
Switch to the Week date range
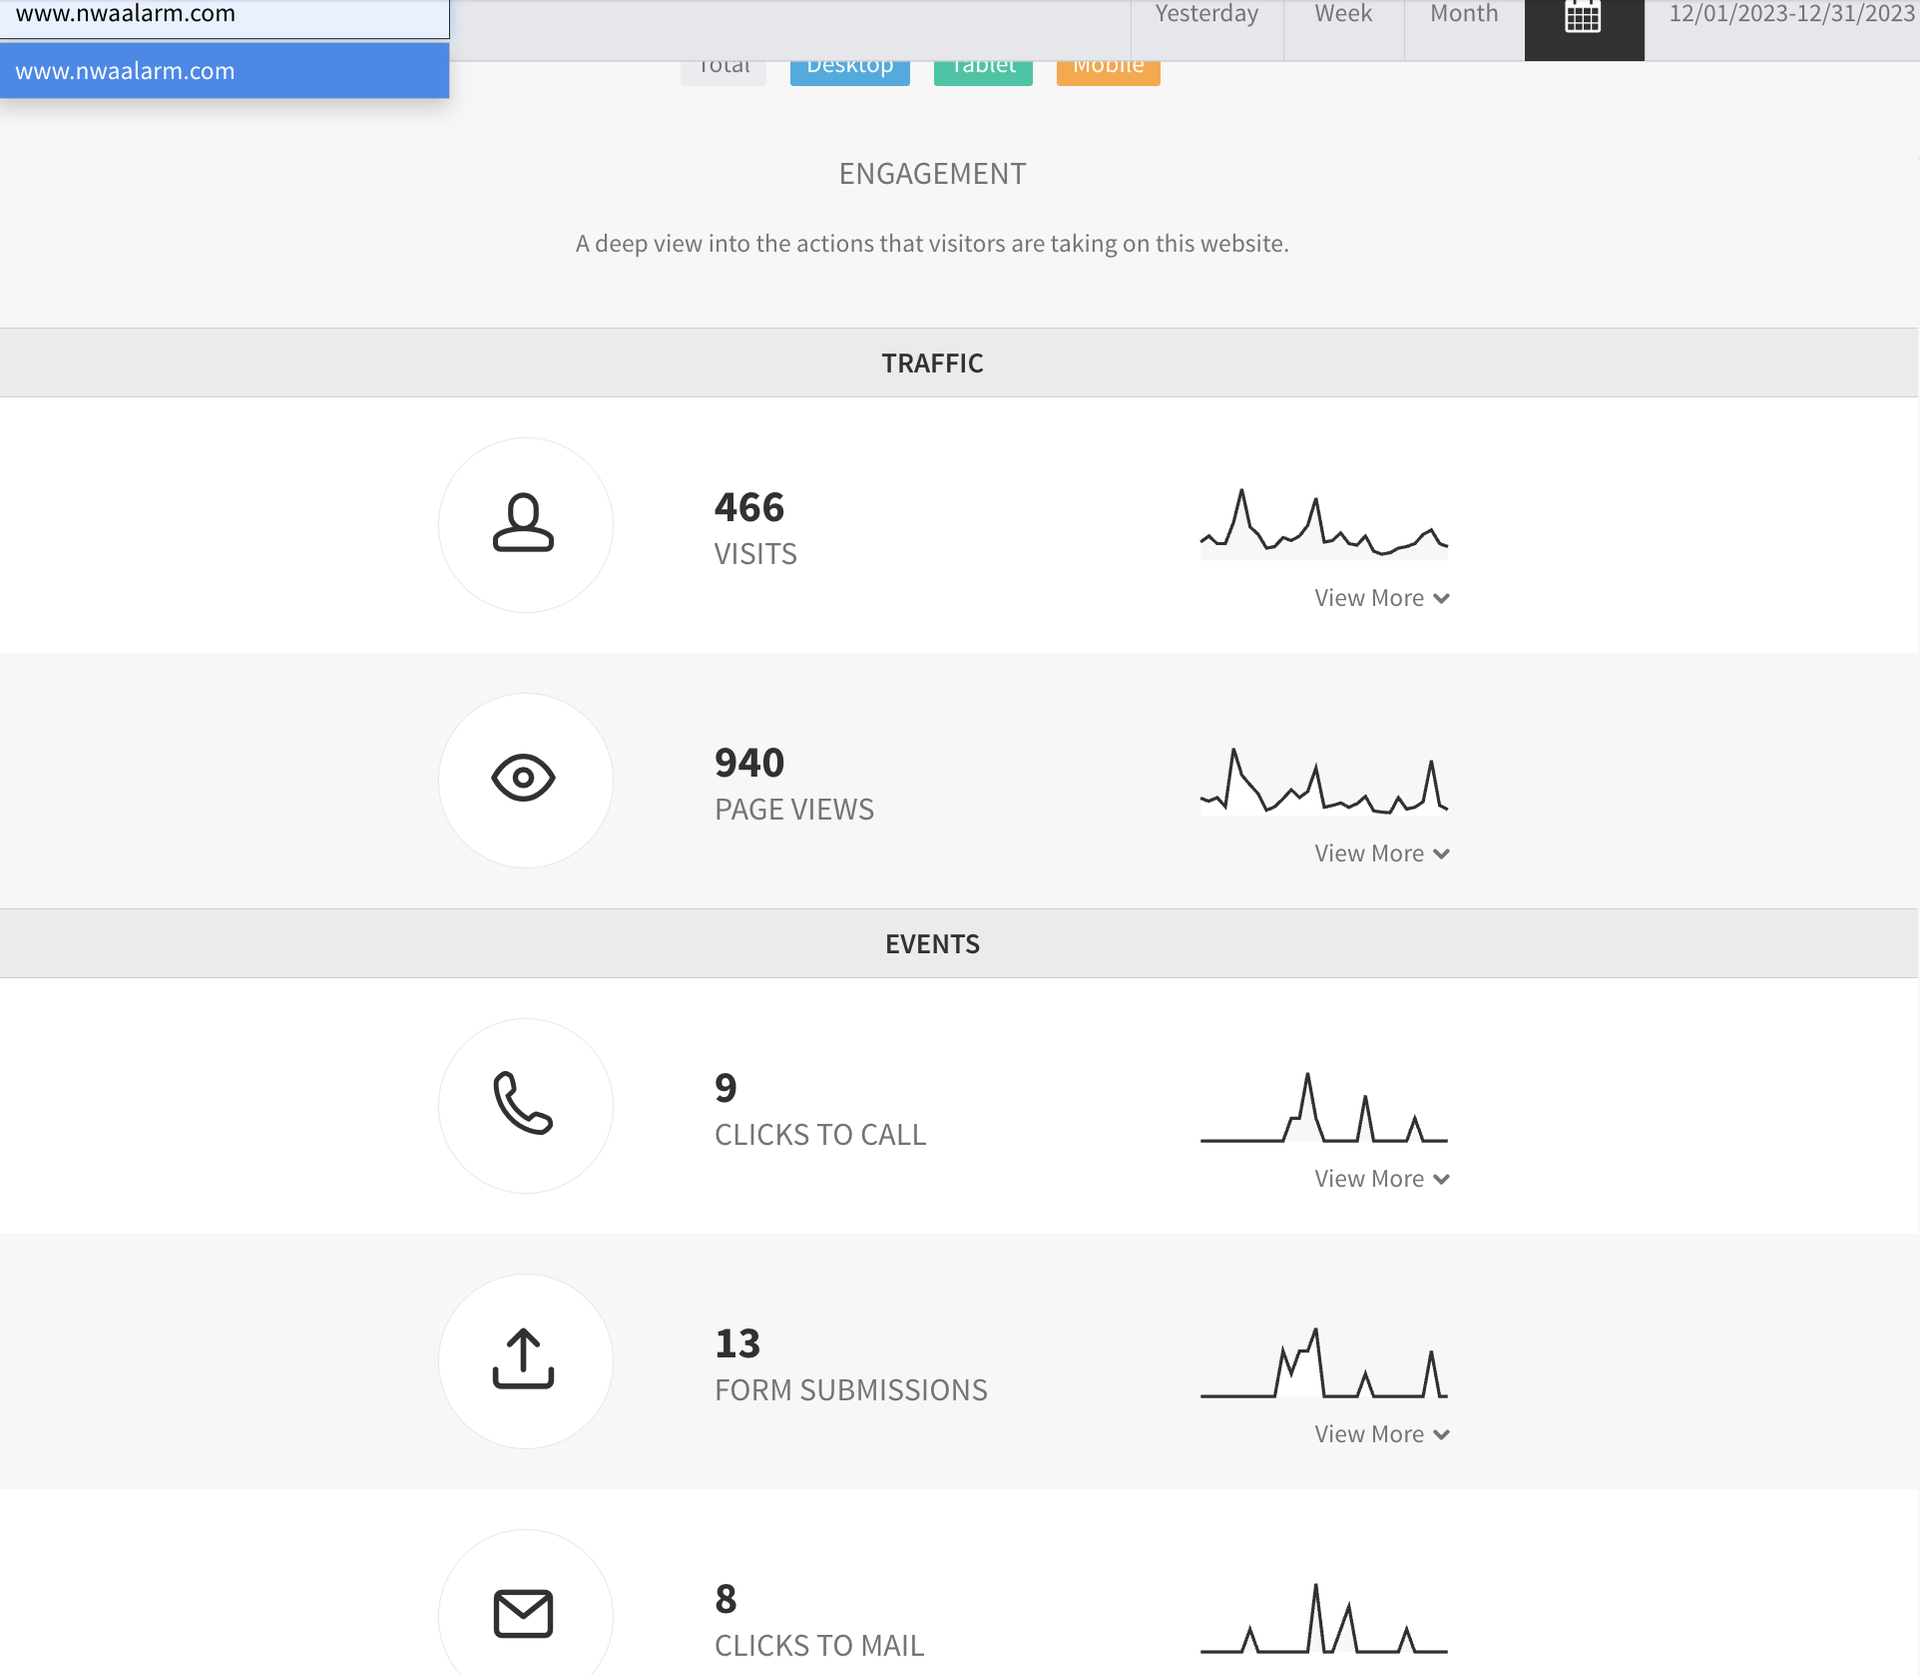(x=1342, y=16)
